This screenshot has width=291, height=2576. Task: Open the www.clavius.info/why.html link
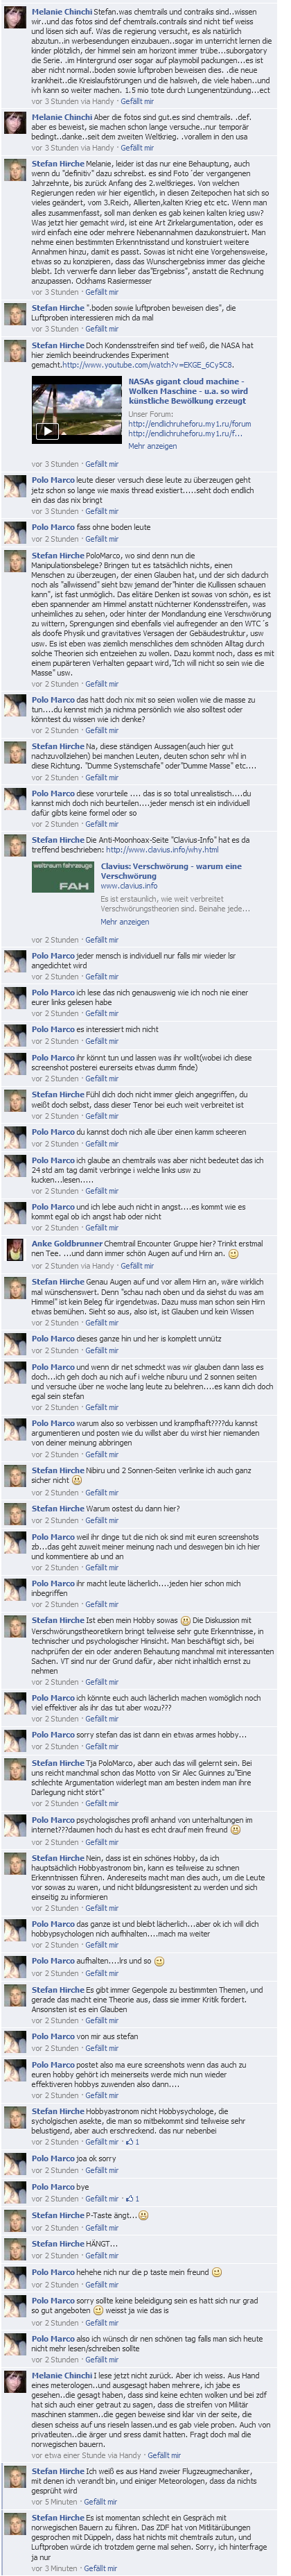tap(162, 849)
